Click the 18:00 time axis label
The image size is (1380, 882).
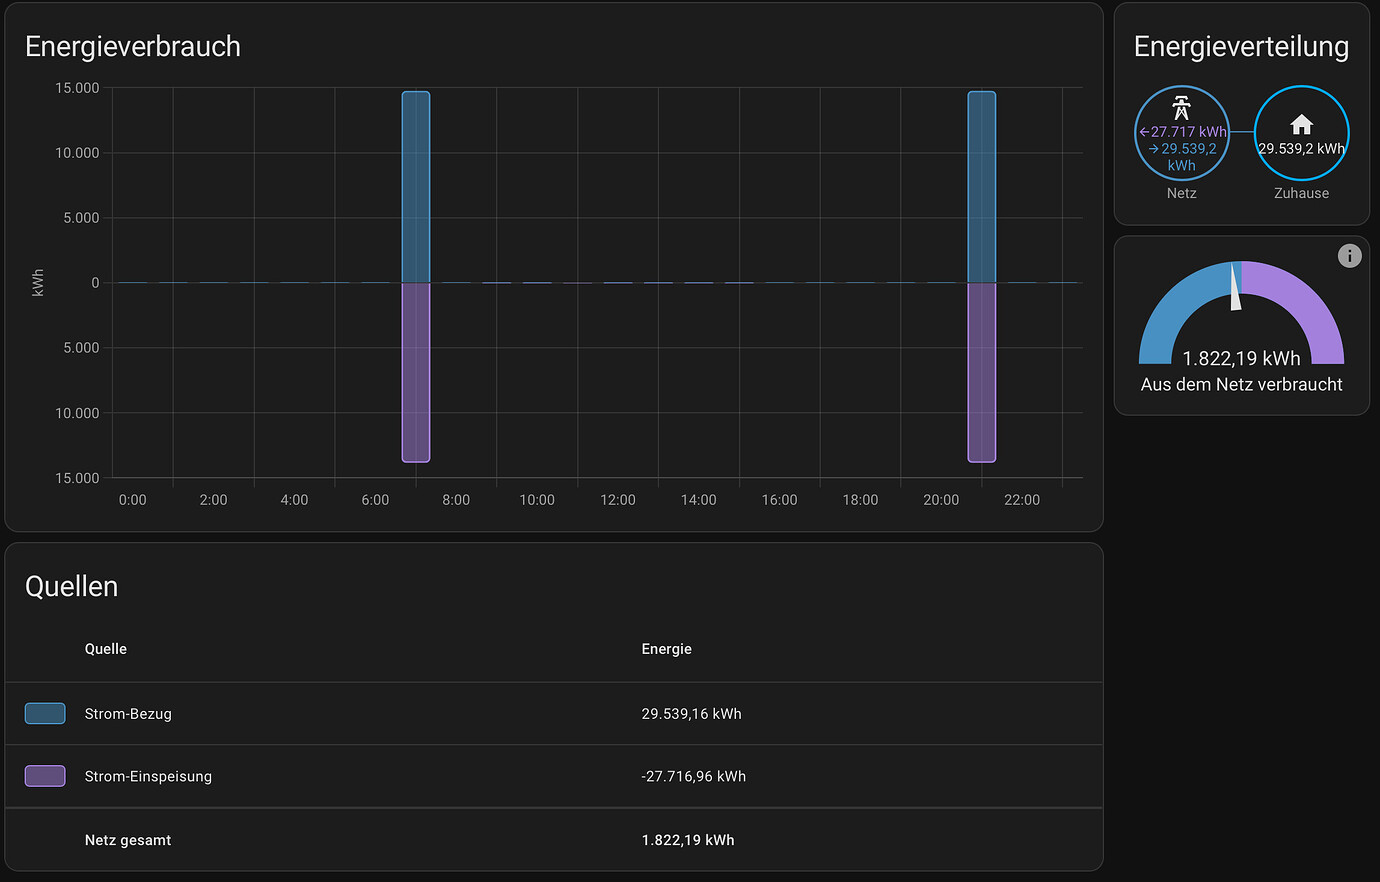tap(860, 500)
